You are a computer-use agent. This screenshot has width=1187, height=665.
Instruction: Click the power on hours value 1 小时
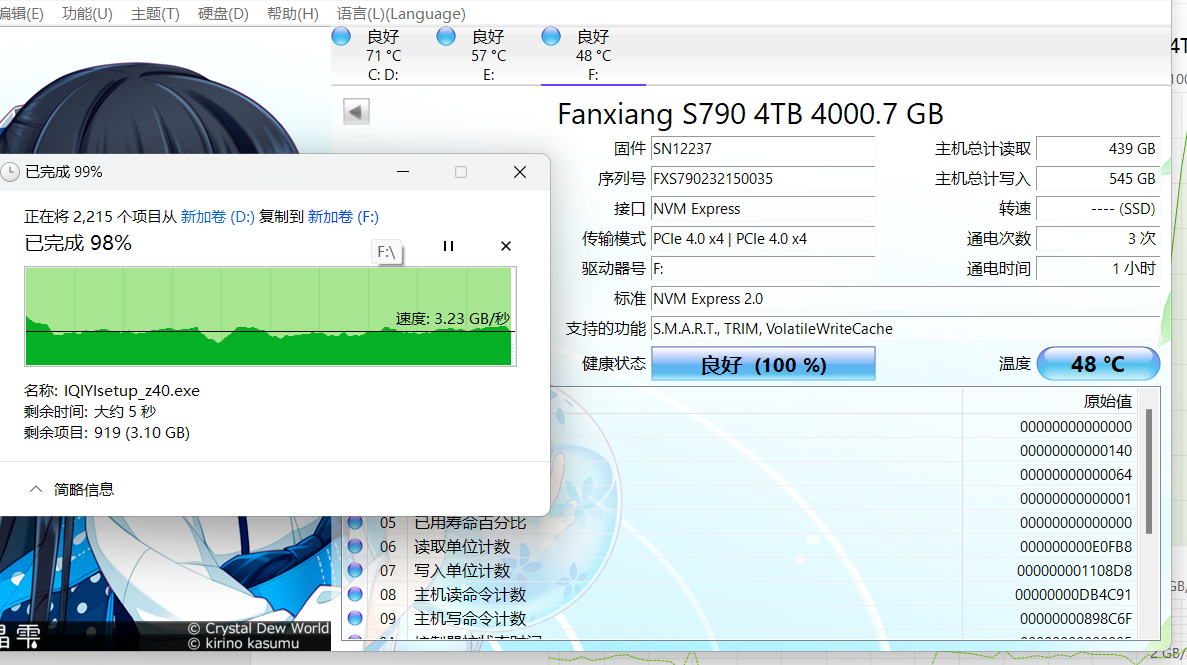(x=1098, y=269)
